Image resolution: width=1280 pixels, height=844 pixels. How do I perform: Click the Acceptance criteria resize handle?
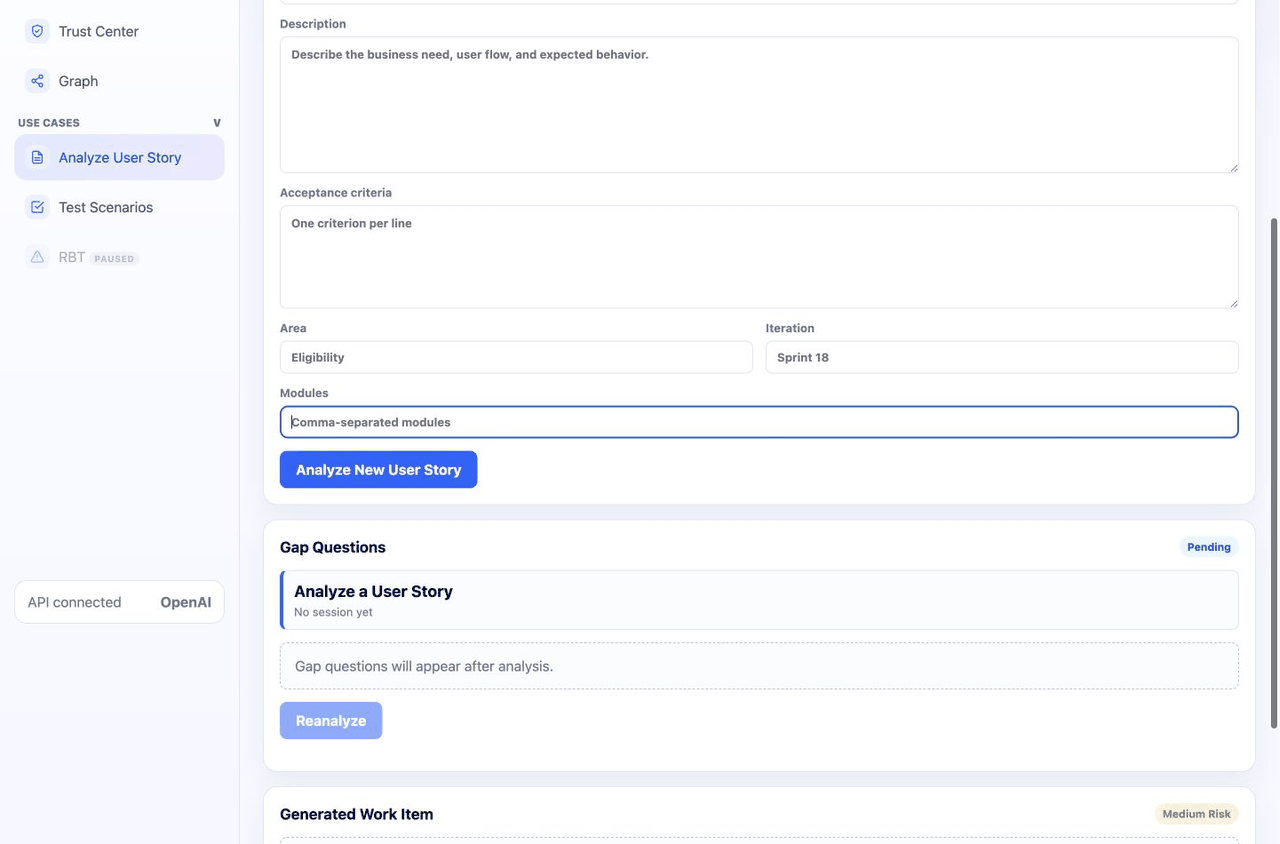(1233, 302)
